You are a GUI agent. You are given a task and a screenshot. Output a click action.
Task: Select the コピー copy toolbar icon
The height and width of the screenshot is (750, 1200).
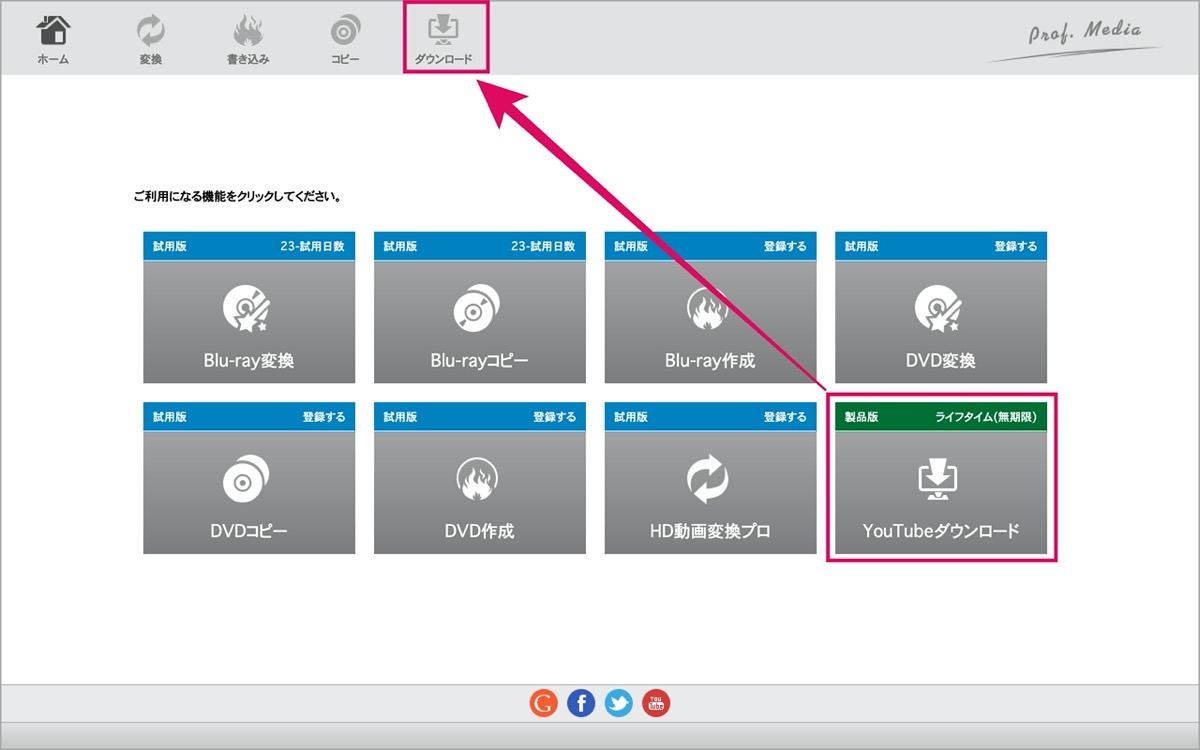coord(345,39)
